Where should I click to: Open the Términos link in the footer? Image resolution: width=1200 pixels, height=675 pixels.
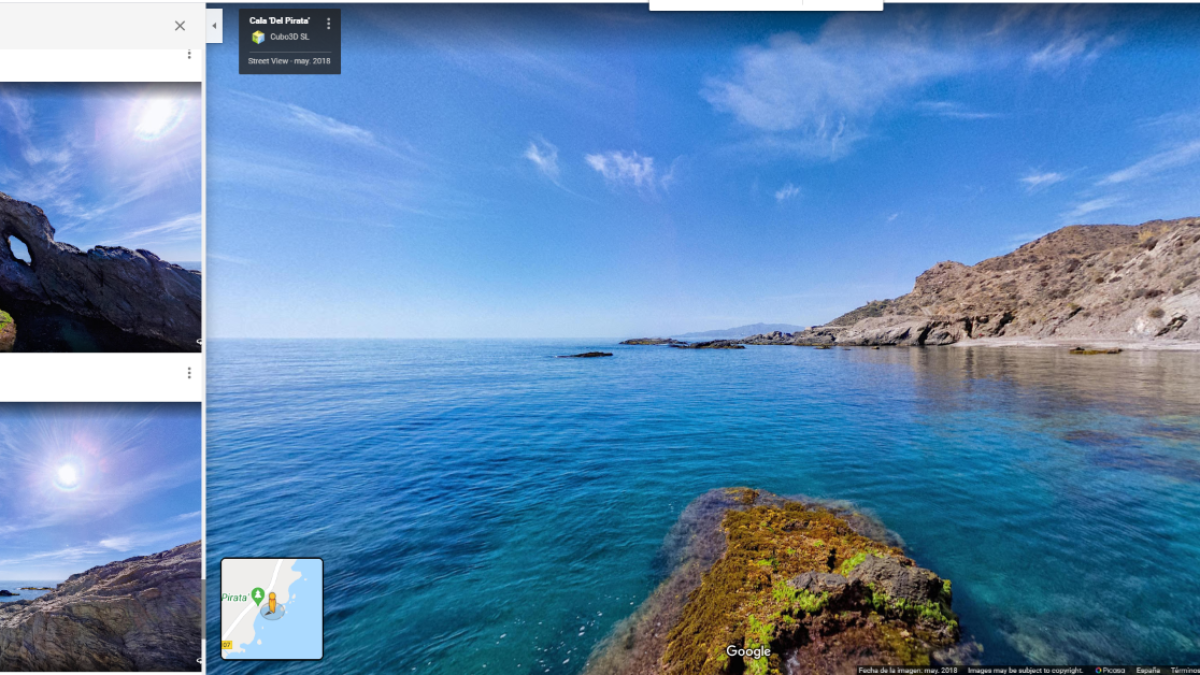1184,670
